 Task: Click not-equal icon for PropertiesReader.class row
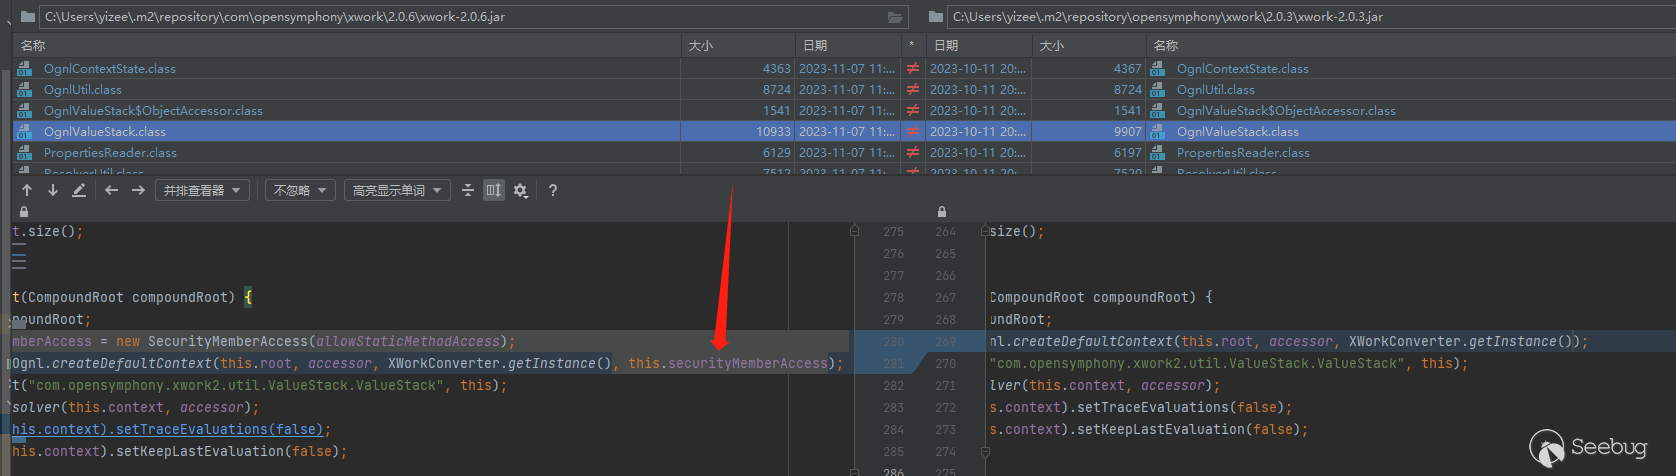tap(912, 153)
